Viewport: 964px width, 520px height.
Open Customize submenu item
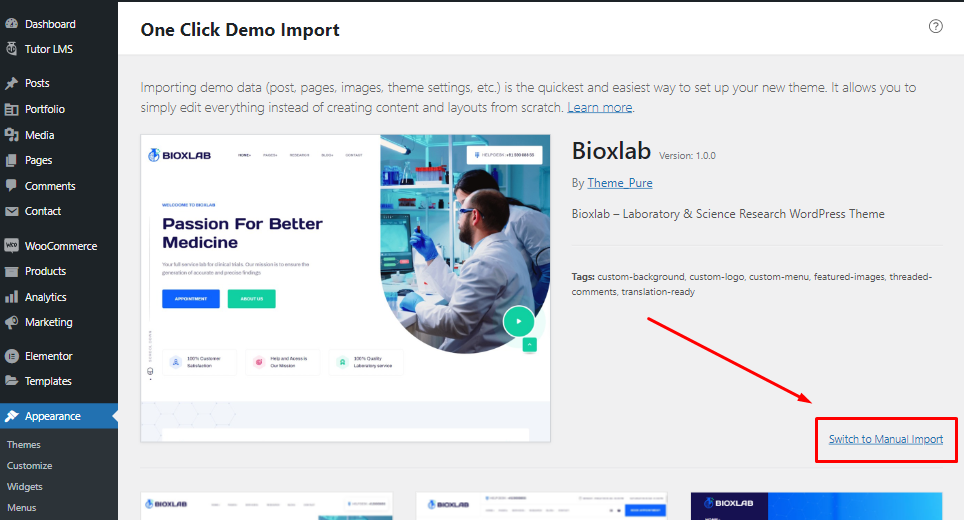pos(30,465)
